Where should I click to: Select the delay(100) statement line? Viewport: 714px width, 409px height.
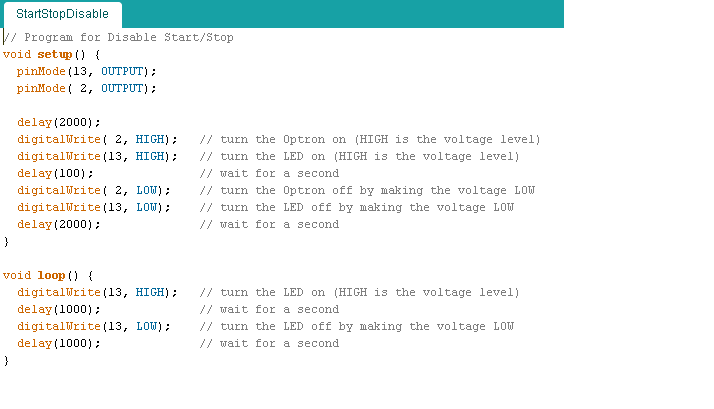click(x=55, y=173)
